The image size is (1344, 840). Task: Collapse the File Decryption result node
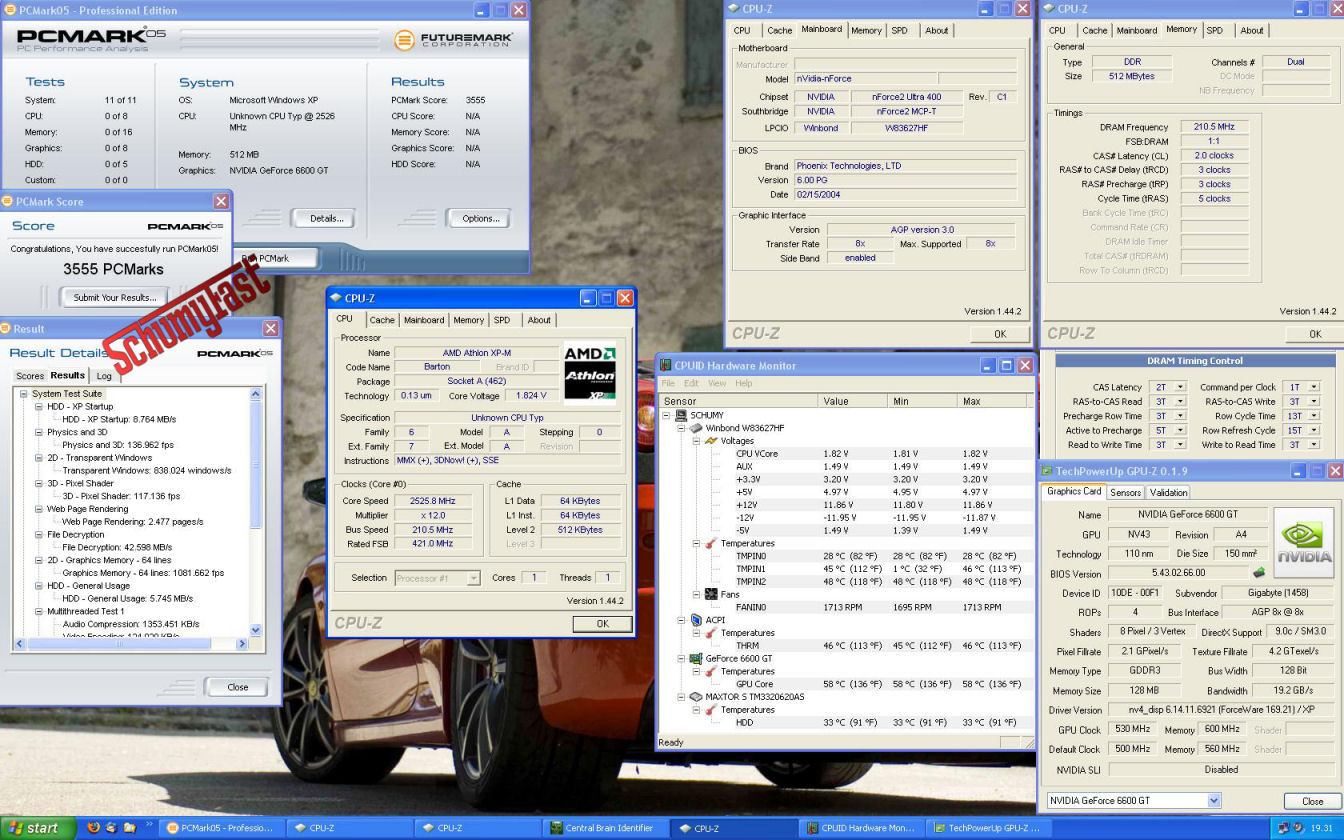(x=39, y=535)
